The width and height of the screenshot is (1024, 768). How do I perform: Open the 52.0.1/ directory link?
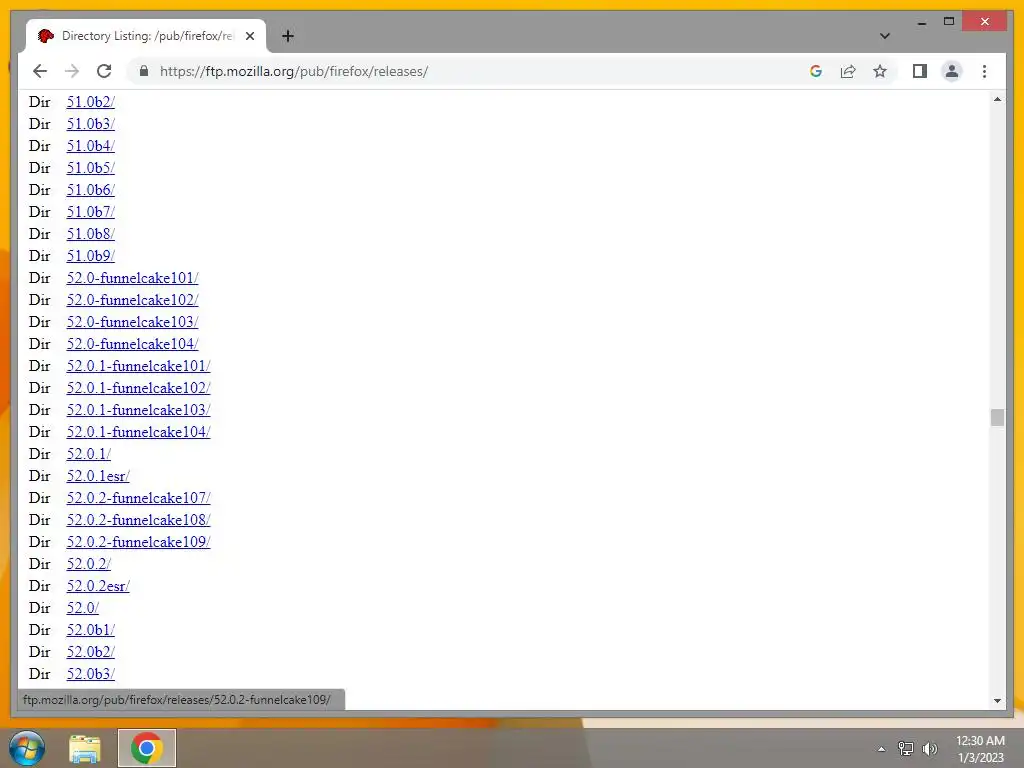[88, 454]
